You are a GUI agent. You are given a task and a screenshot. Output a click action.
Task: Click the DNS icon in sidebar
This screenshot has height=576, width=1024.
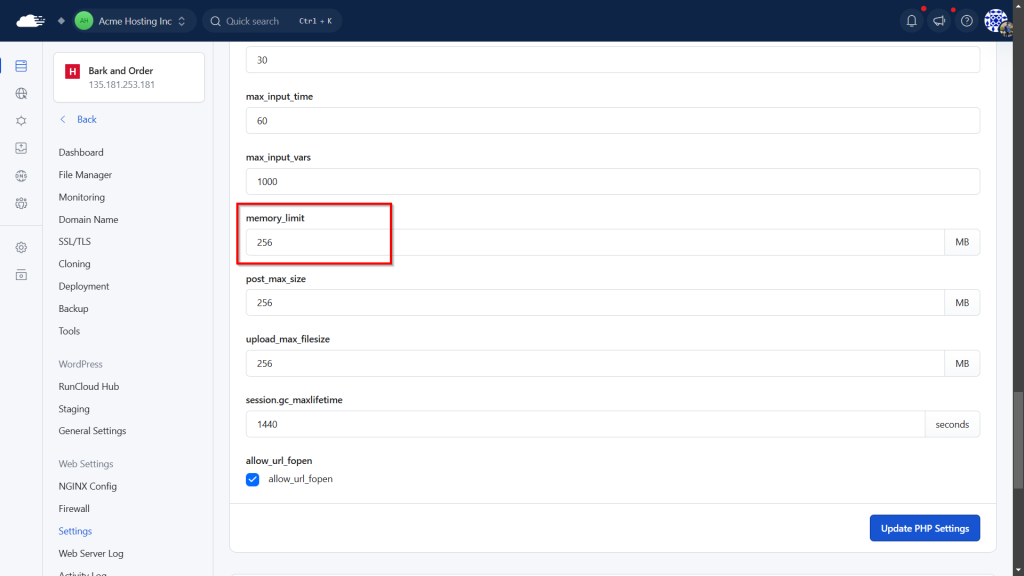pos(21,176)
